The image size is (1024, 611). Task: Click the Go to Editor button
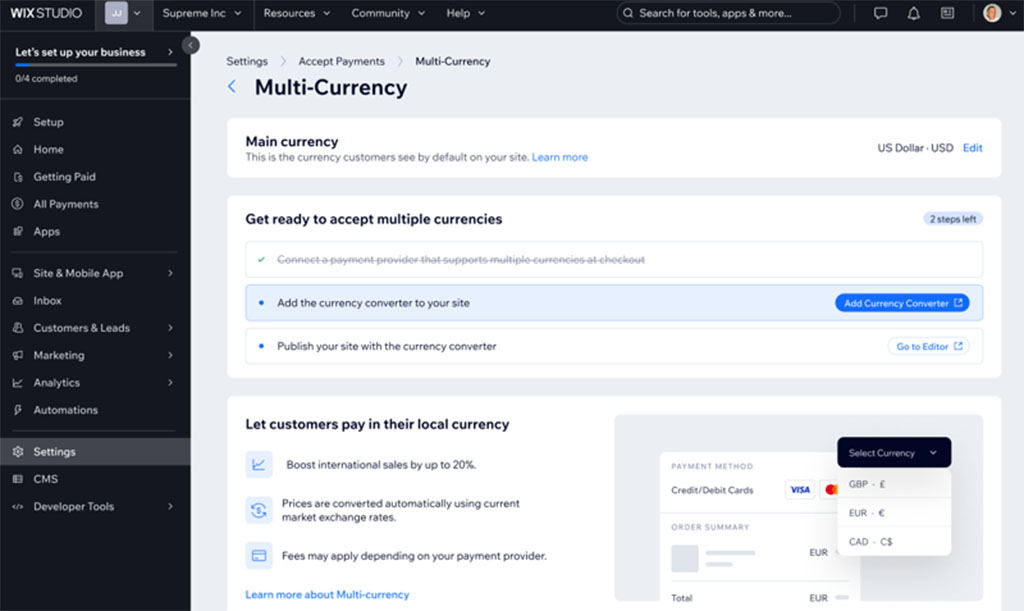929,347
